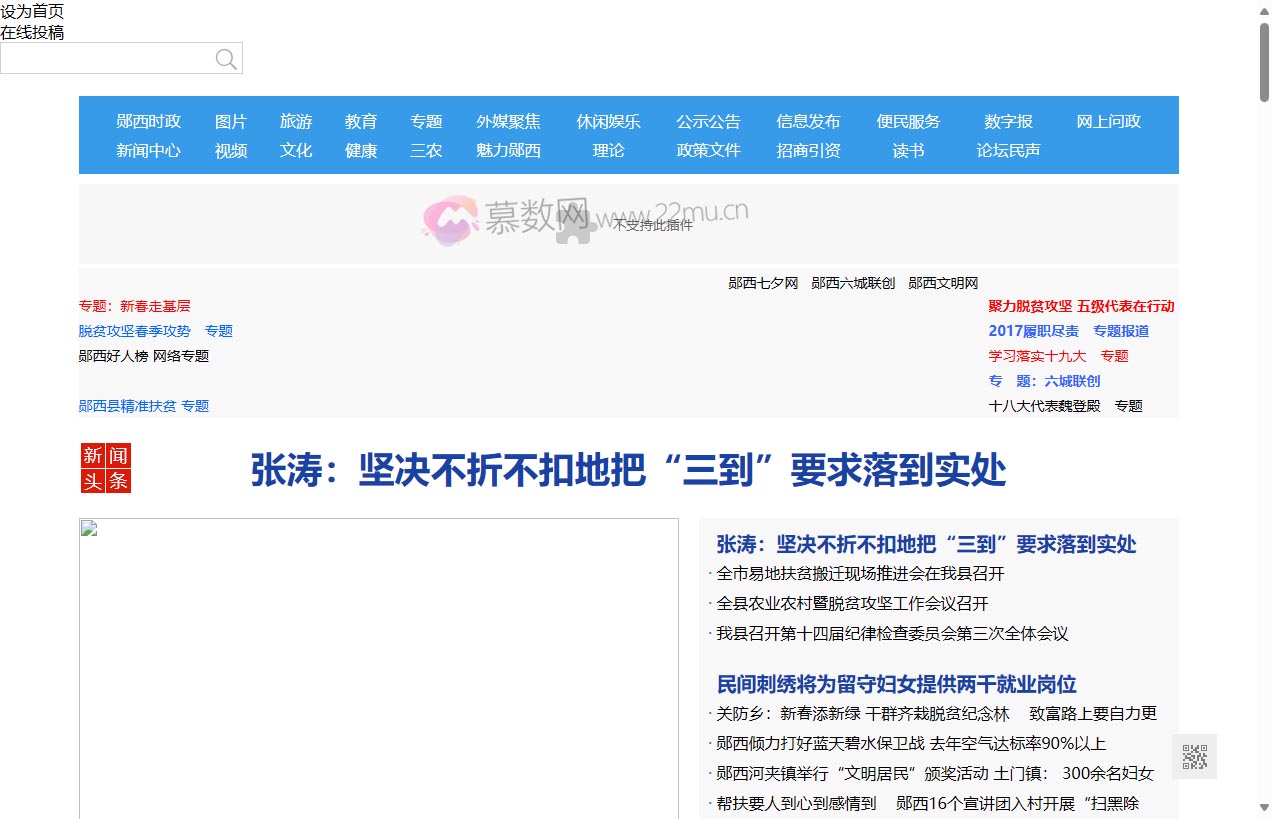Open the QR code icon
Screen dimensions: 1272x819
[1194, 757]
